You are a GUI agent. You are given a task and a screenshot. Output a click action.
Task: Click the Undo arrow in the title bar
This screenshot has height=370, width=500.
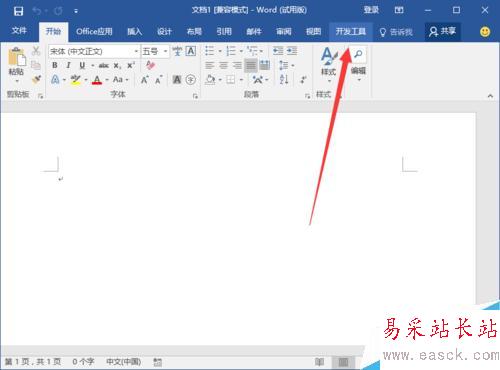pos(36,11)
